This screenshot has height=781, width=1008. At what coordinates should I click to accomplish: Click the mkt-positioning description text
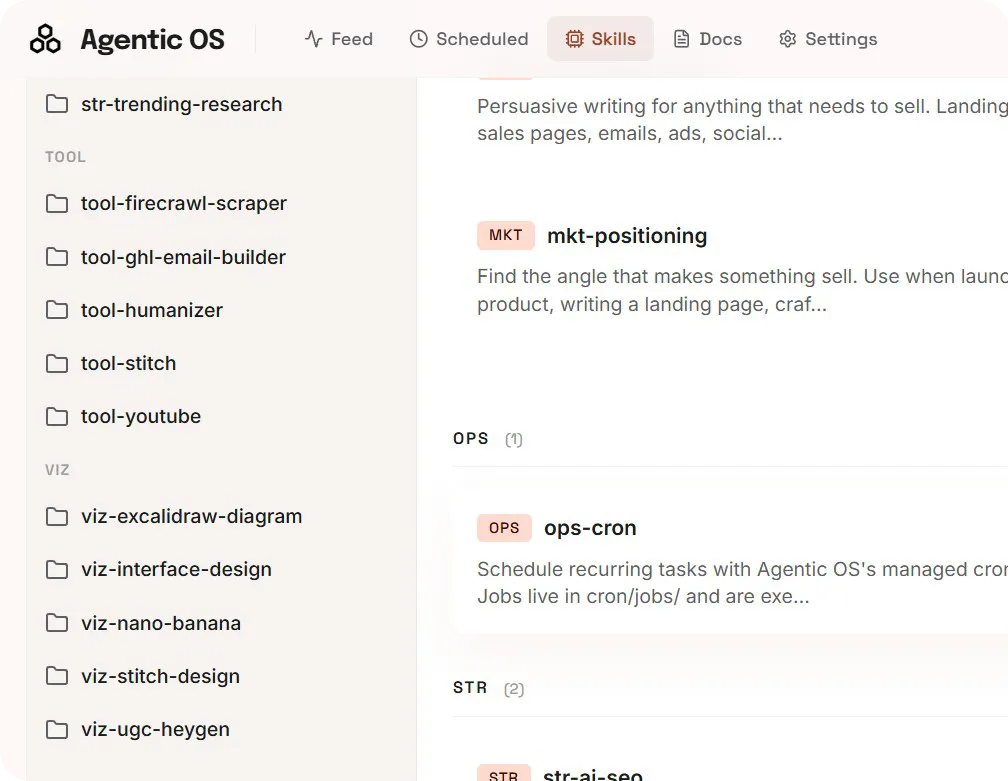(742, 290)
